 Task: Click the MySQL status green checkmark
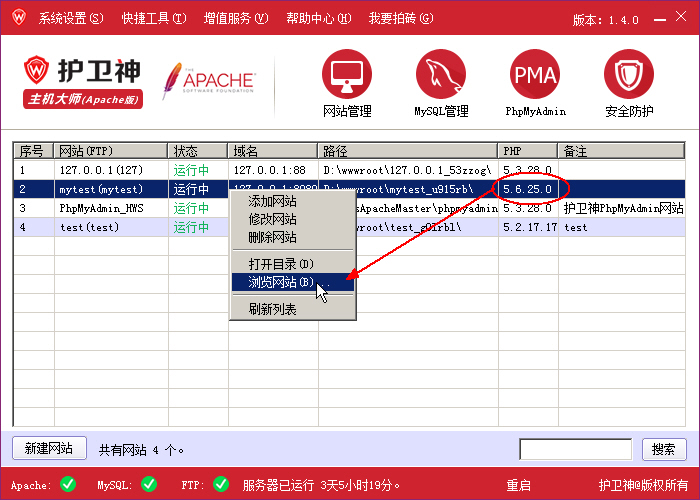pyautogui.click(x=149, y=484)
